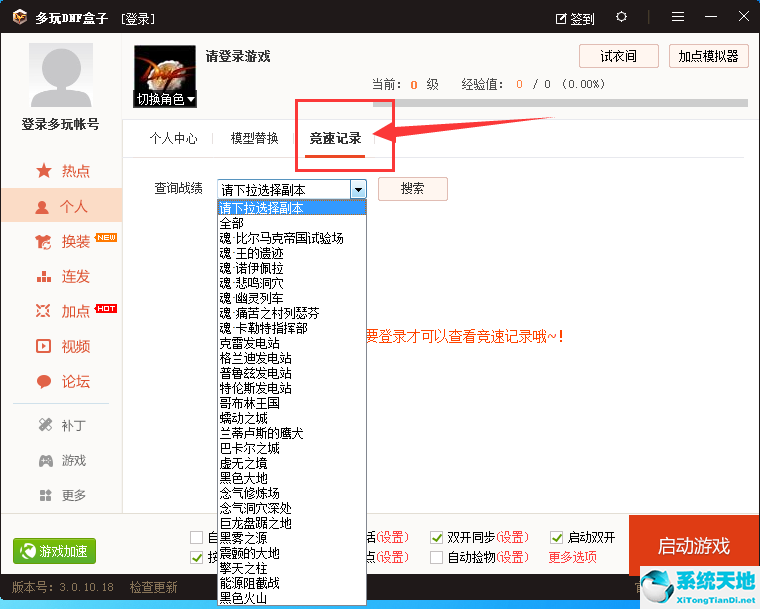The width and height of the screenshot is (760, 609).
Task: Select 能源阻截战 from list
Action: [x=292, y=583]
